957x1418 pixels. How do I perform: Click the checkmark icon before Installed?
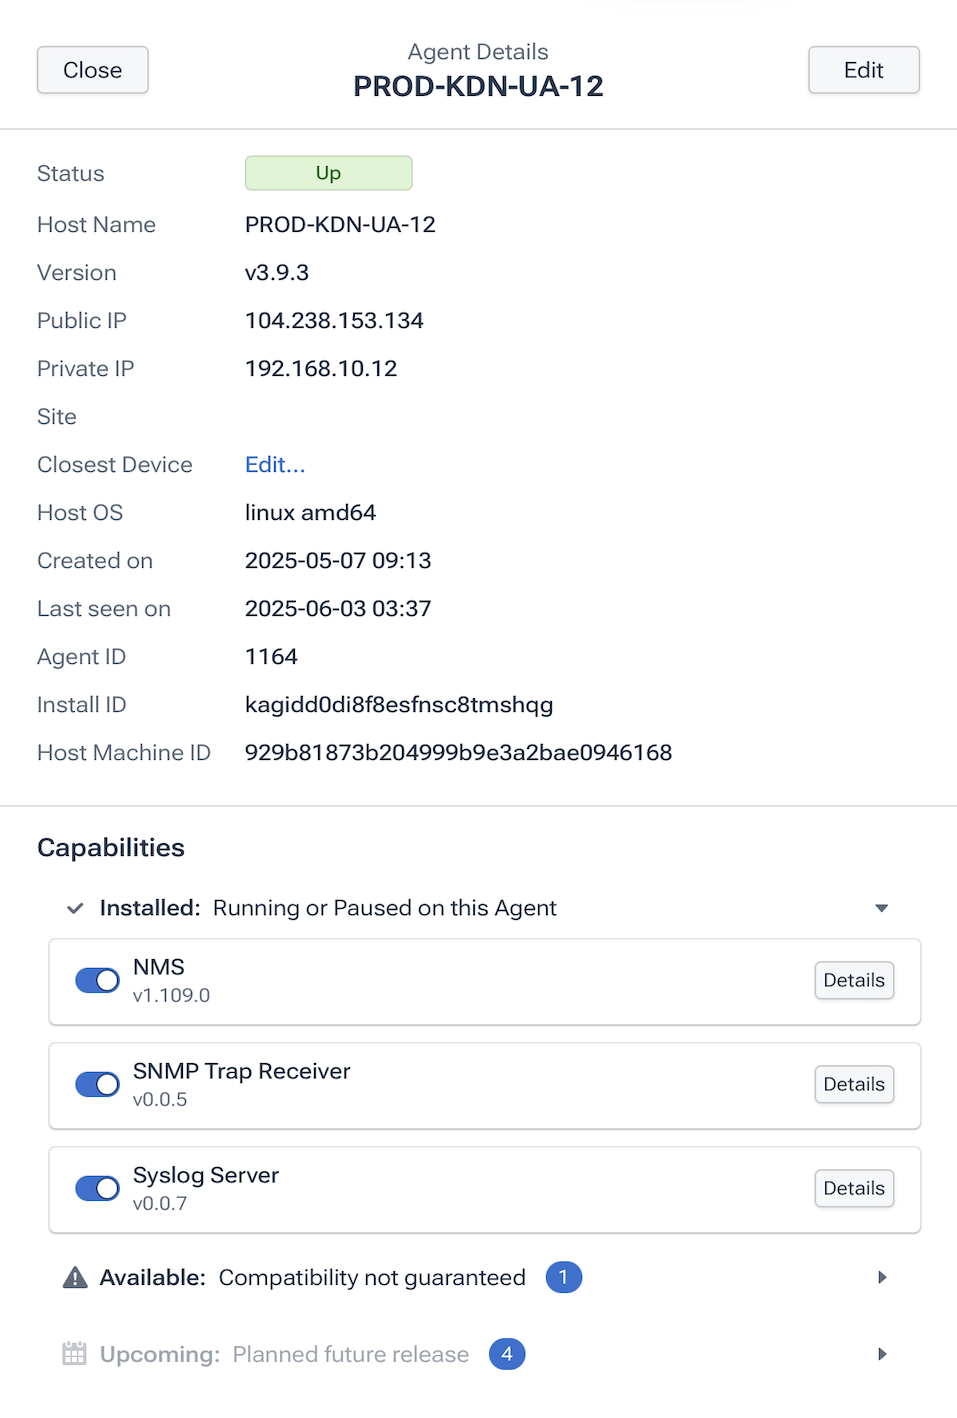[74, 908]
